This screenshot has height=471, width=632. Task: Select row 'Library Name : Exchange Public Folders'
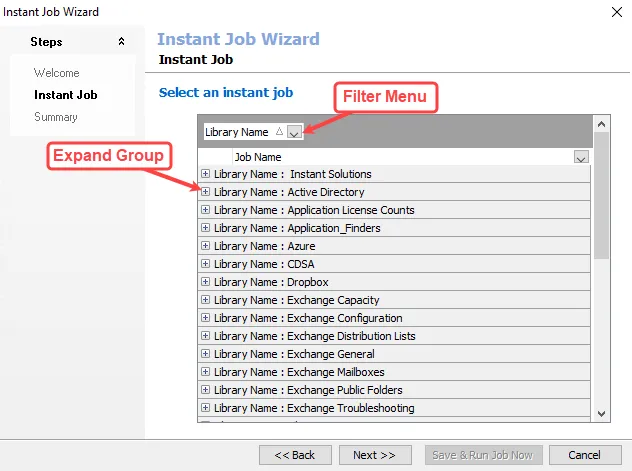click(394, 390)
